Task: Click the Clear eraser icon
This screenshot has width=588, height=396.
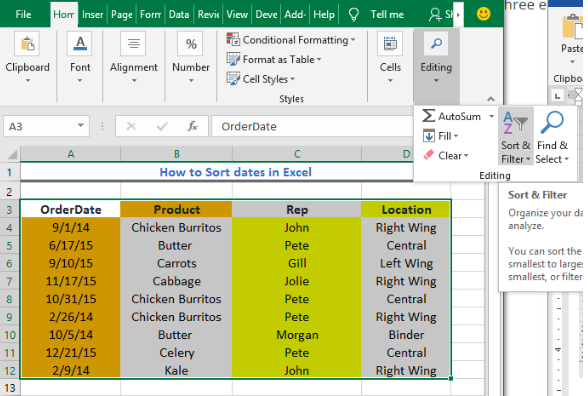Action: coord(429,155)
